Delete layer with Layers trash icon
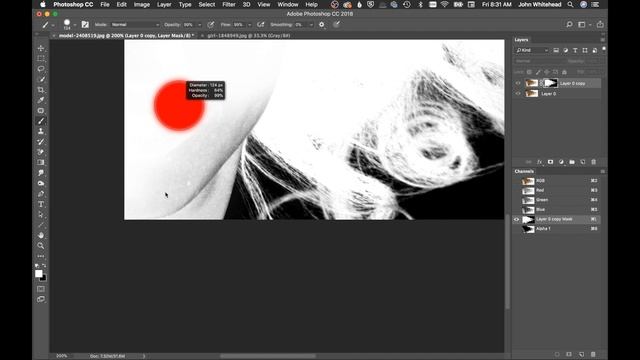This screenshot has height=360, width=640. point(593,162)
